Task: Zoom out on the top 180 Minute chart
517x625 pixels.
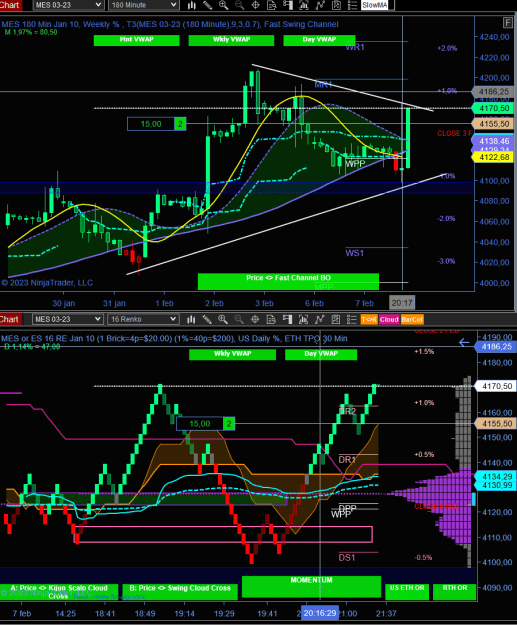Action: tap(240, 5)
